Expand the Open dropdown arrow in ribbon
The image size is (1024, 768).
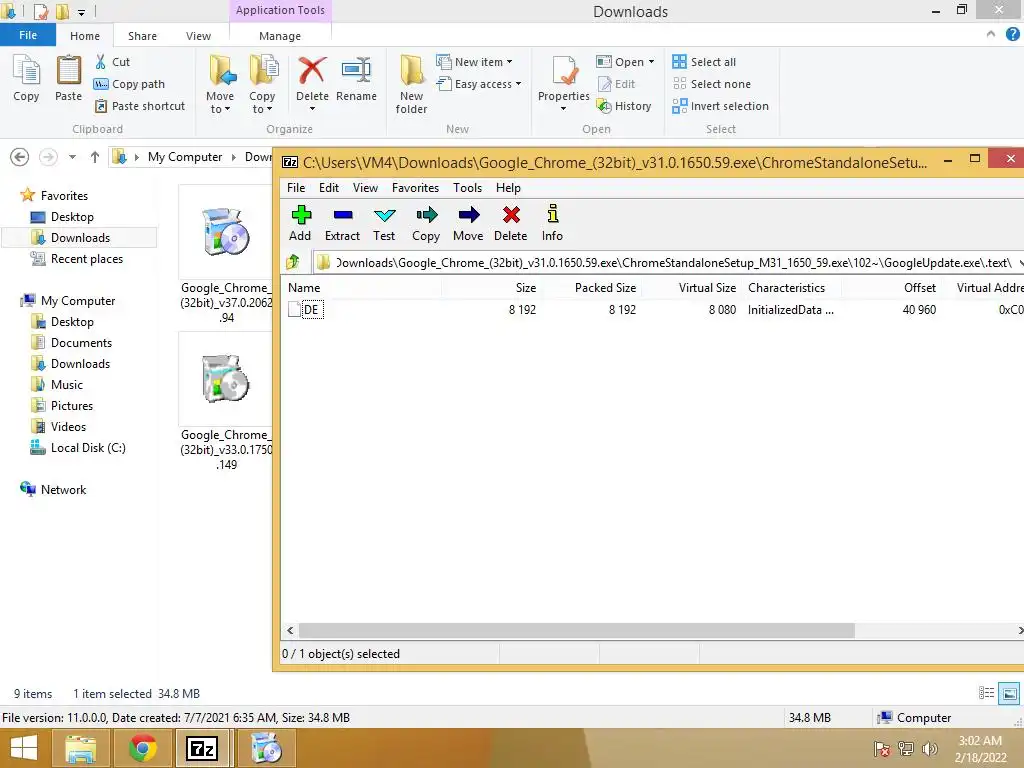[651, 62]
